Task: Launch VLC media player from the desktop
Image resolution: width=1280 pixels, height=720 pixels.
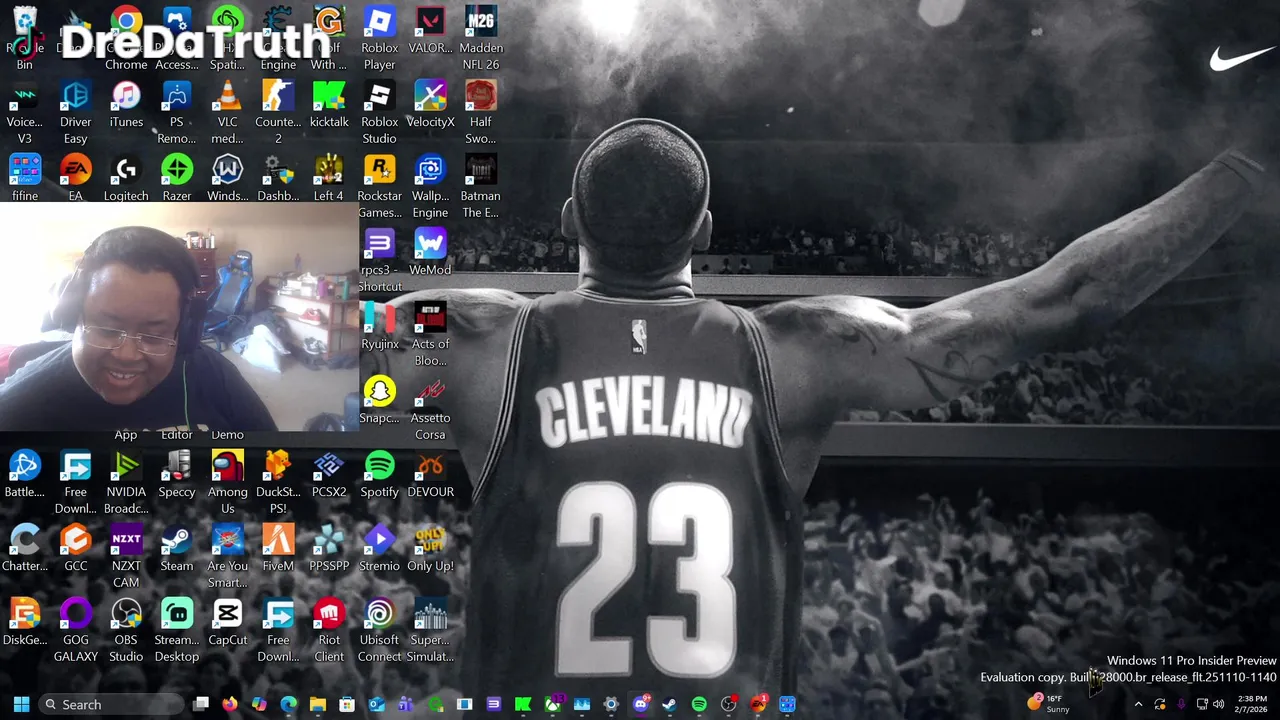Action: point(227,112)
